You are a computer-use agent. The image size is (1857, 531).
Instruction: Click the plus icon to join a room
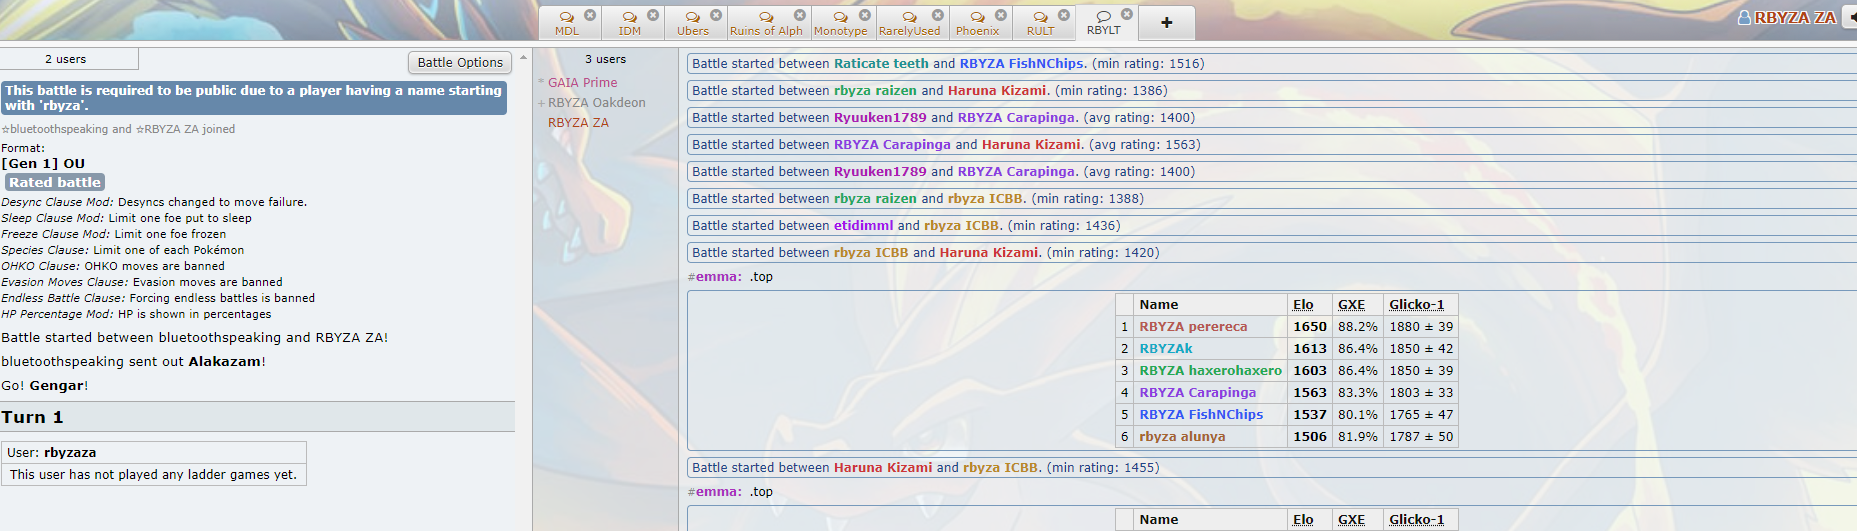1166,22
